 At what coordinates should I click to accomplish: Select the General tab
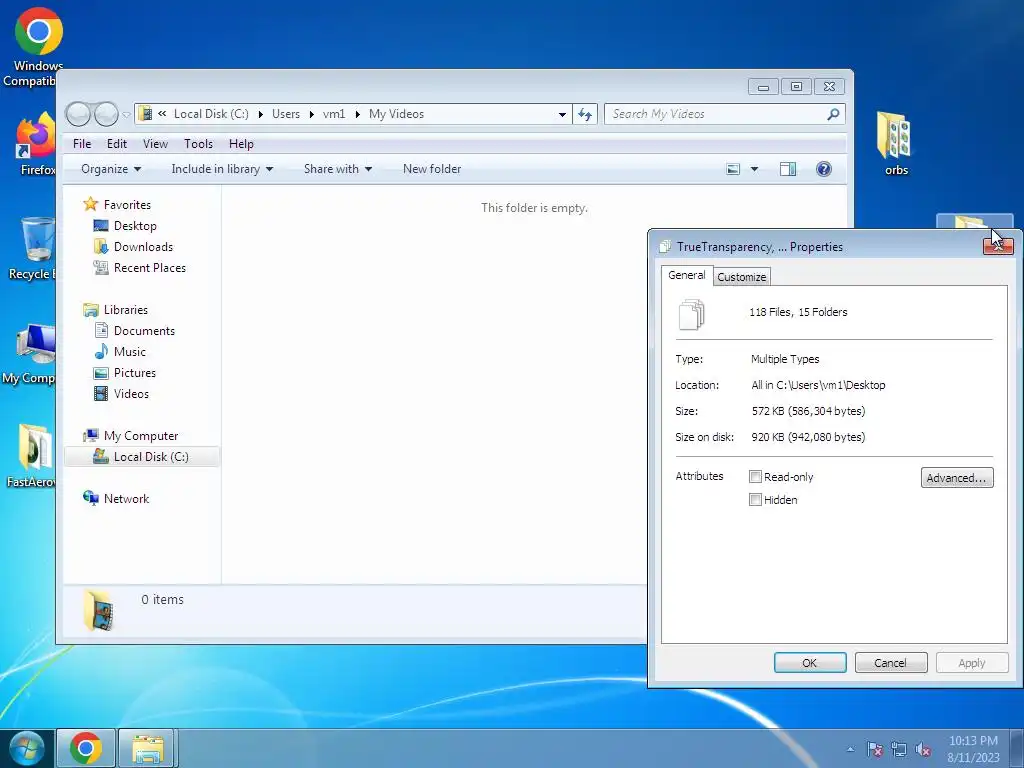click(x=686, y=275)
